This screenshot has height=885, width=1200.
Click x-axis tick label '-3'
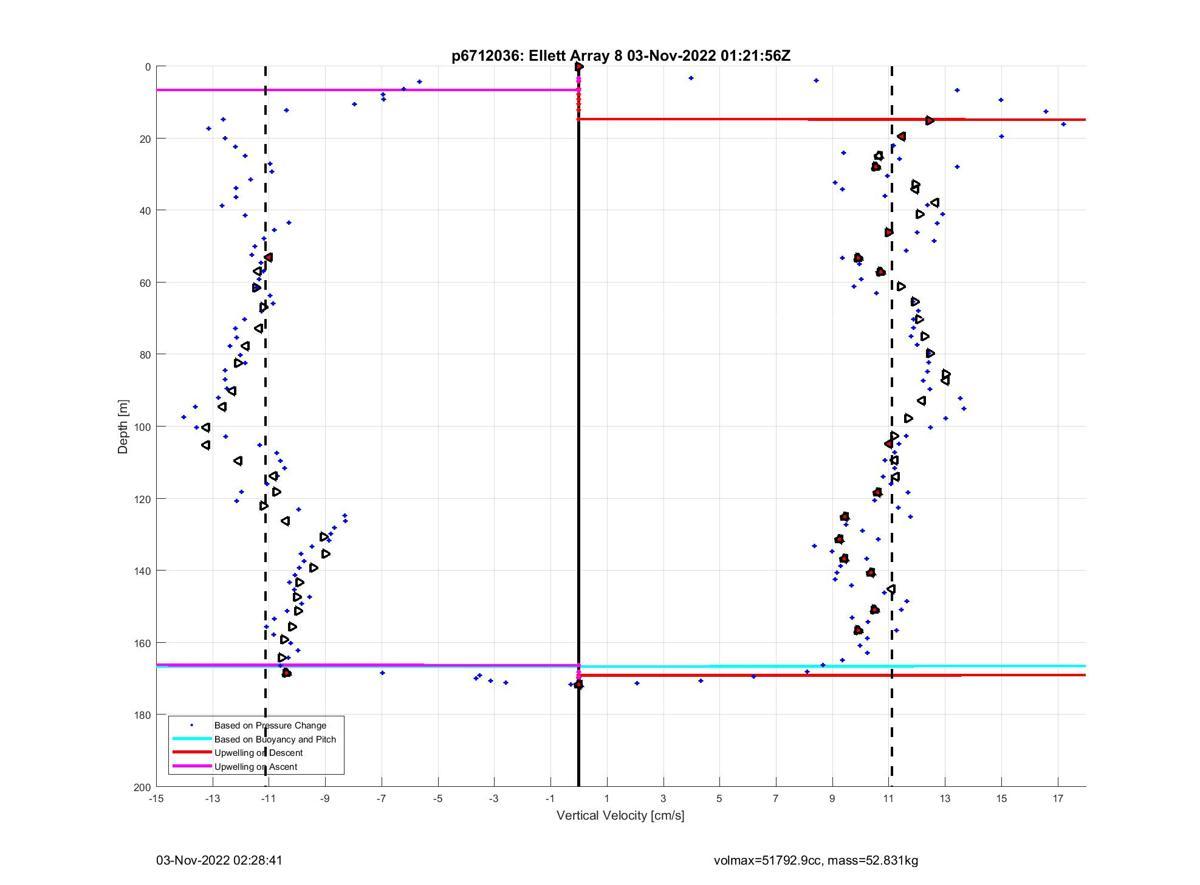point(493,798)
